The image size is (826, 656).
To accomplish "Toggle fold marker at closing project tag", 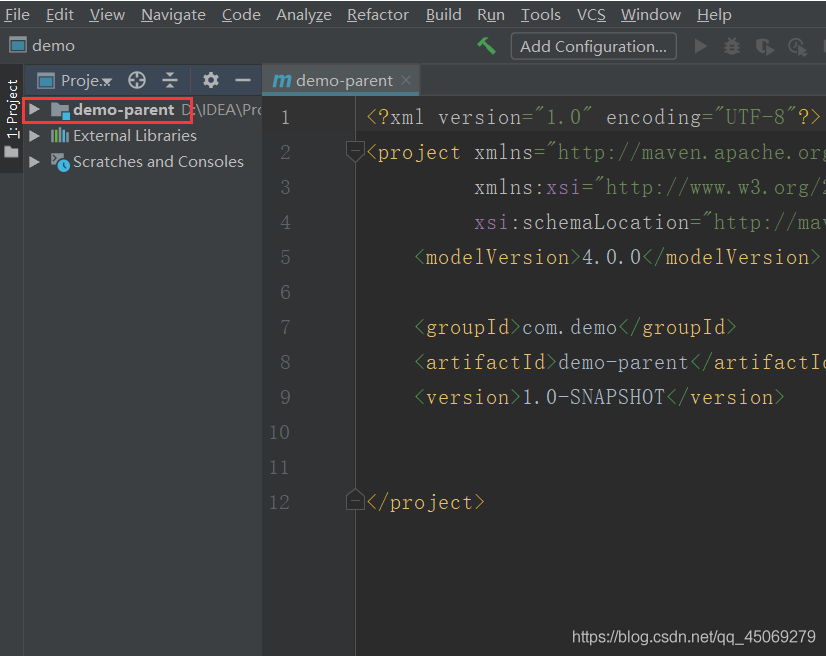I will tap(354, 500).
